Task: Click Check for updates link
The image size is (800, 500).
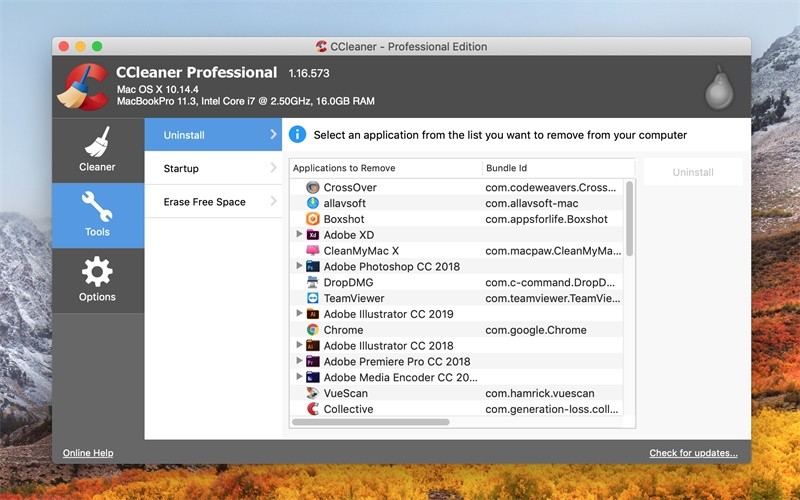Action: [x=693, y=453]
